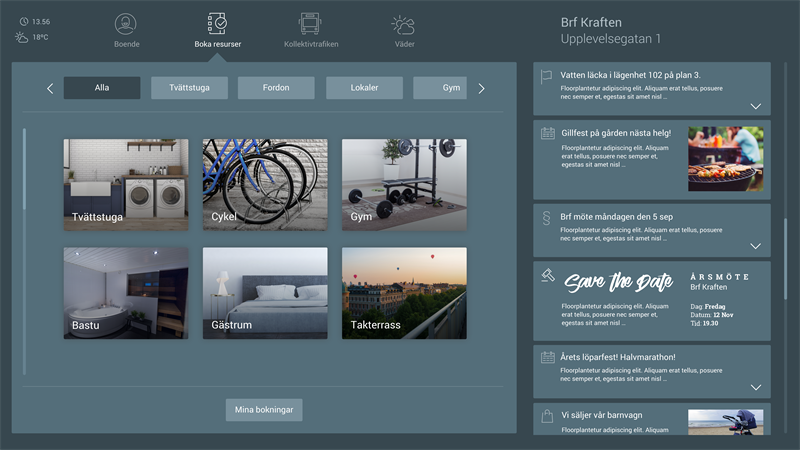Click the gavel icon on Save the Date card
The width and height of the screenshot is (800, 450).
point(547,274)
